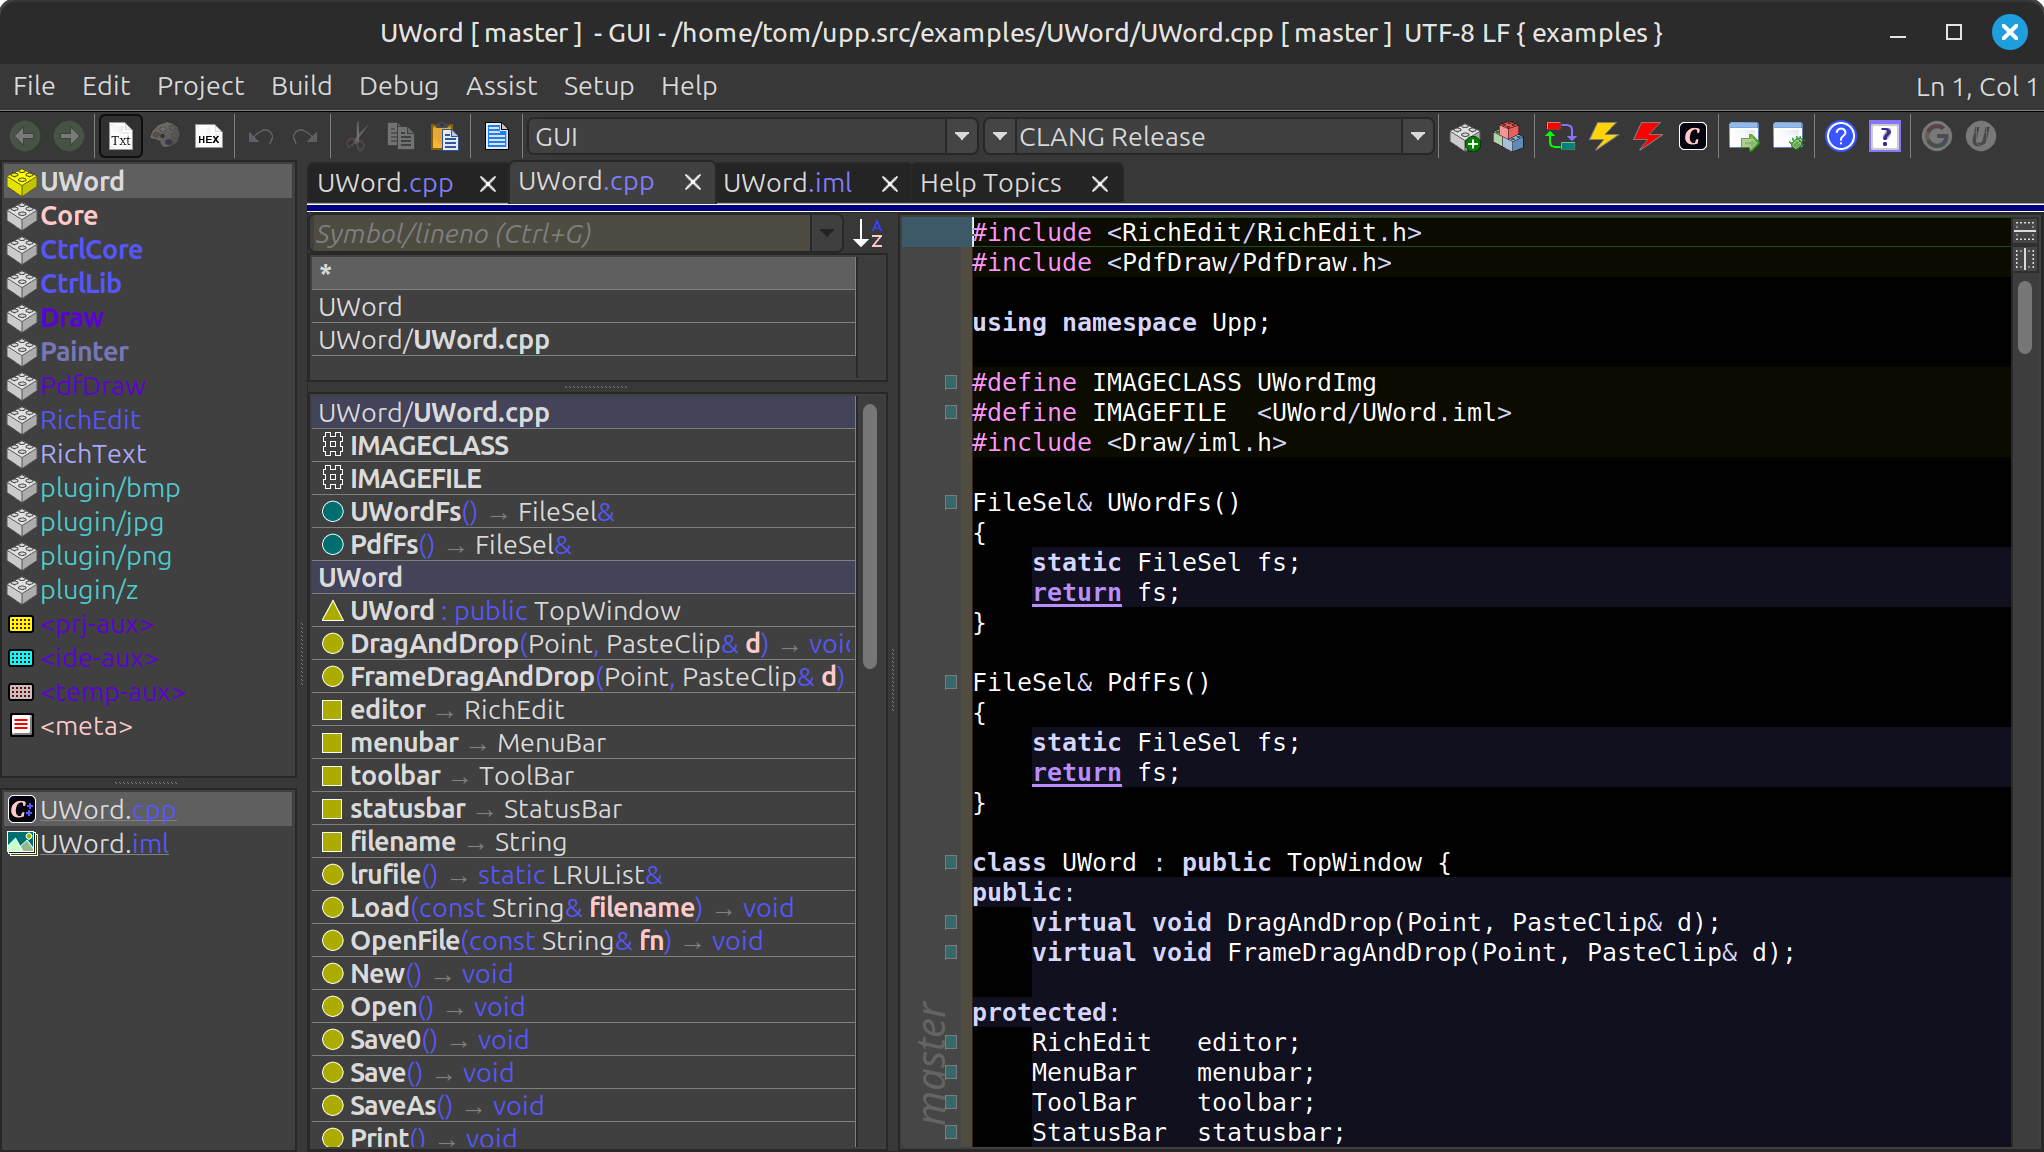Click the grey G search icon
The image size is (2044, 1152).
(1936, 136)
